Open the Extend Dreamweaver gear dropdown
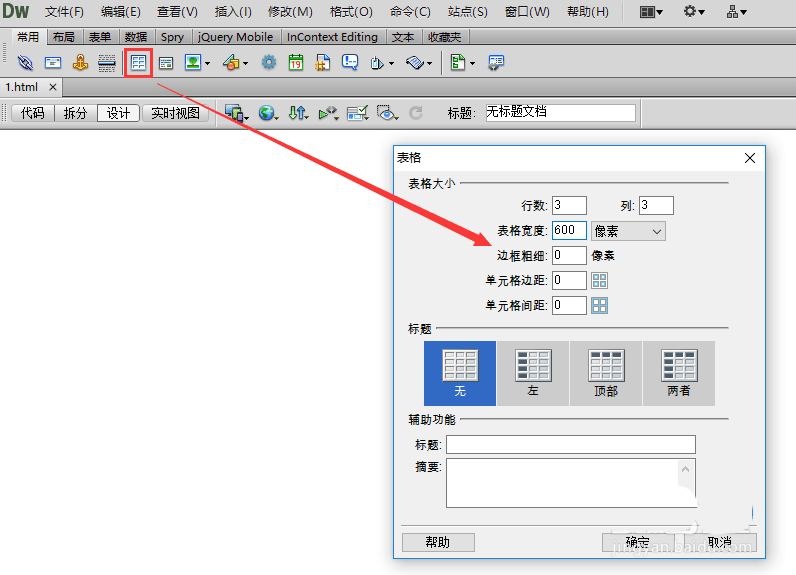This screenshot has height=575, width=796. tap(693, 12)
